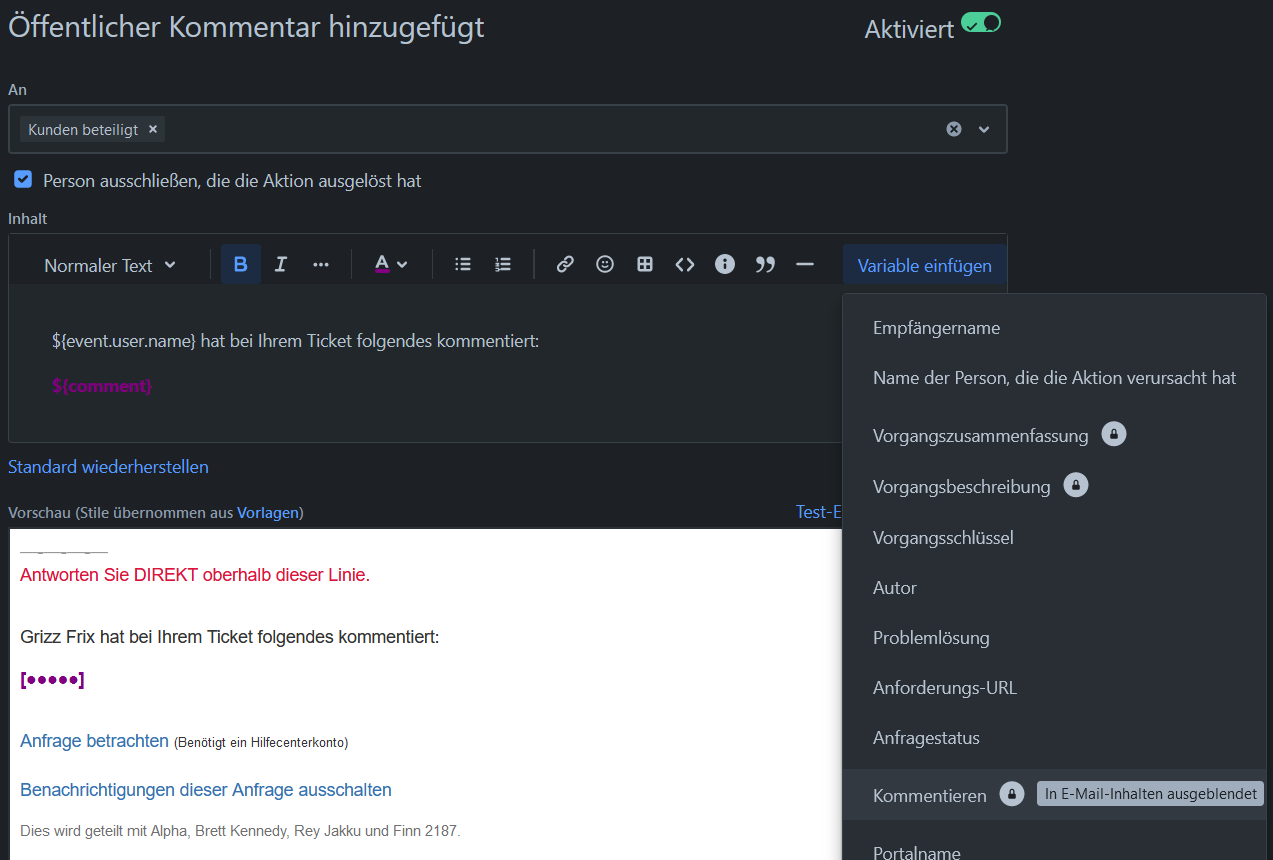Clear all recipients in An field
1273x860 pixels.
(954, 129)
